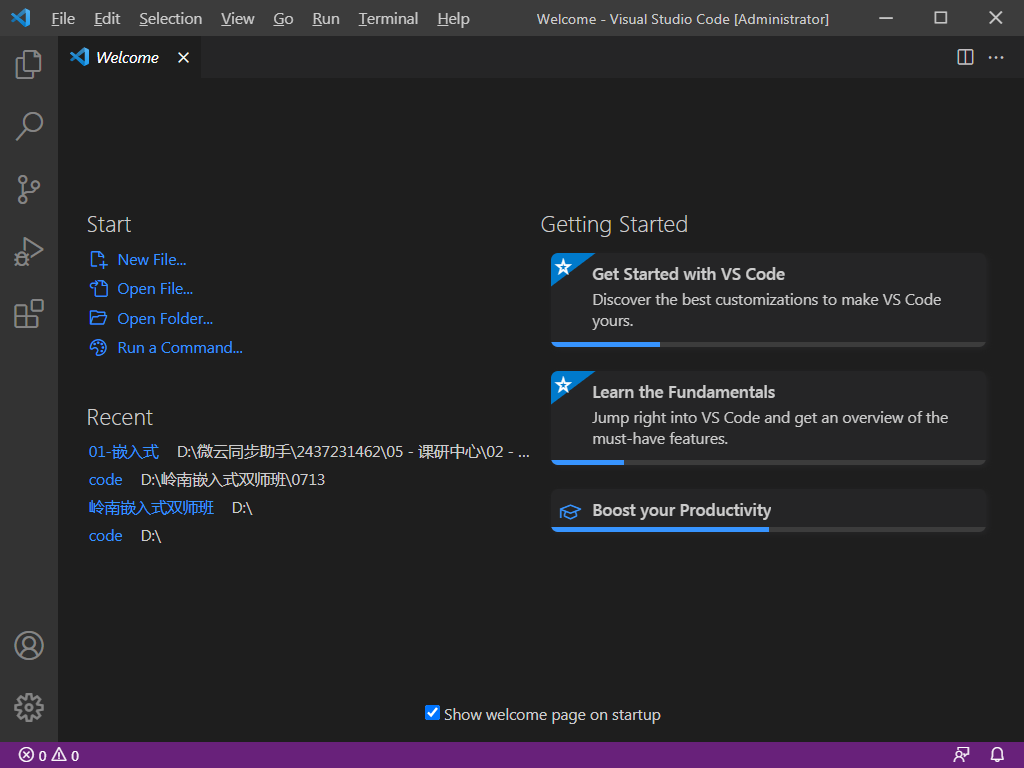
Task: Expand the Boost your Productivity walkthrough
Action: coord(768,511)
